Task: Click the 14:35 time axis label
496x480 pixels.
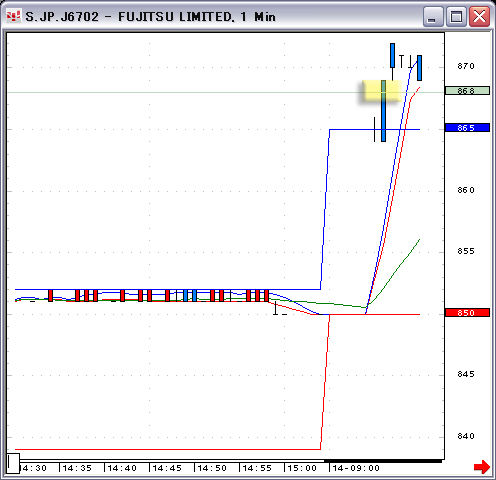Action: (x=77, y=468)
